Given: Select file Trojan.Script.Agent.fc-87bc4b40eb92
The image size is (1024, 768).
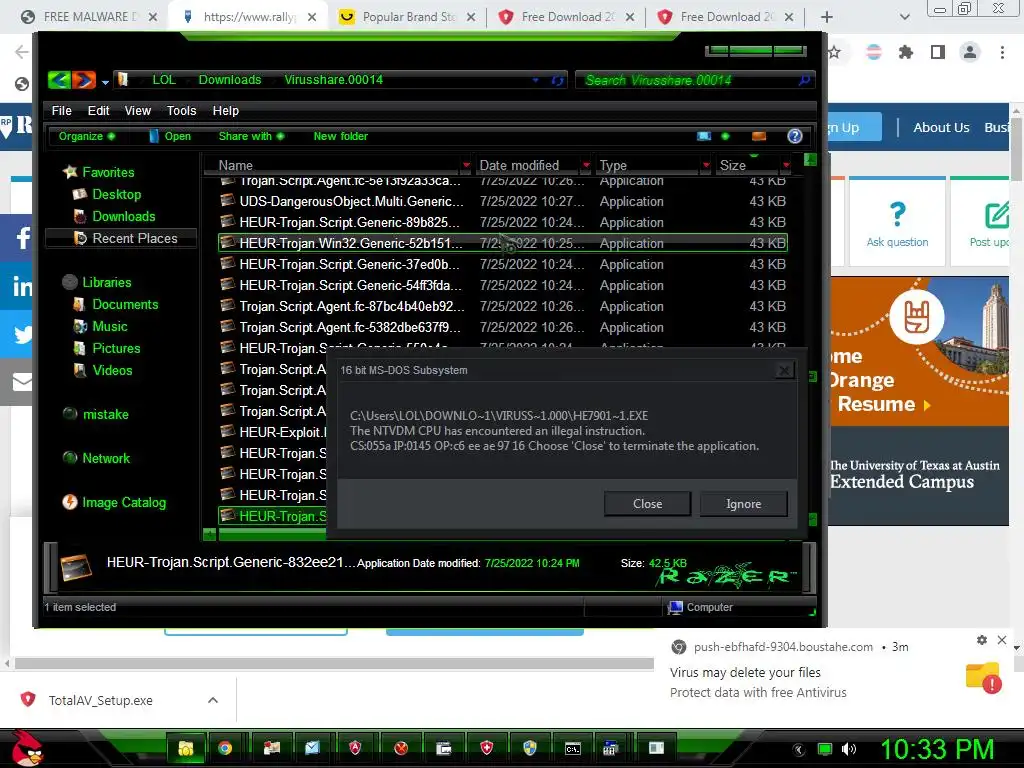Looking at the screenshot, I should click(x=503, y=306).
